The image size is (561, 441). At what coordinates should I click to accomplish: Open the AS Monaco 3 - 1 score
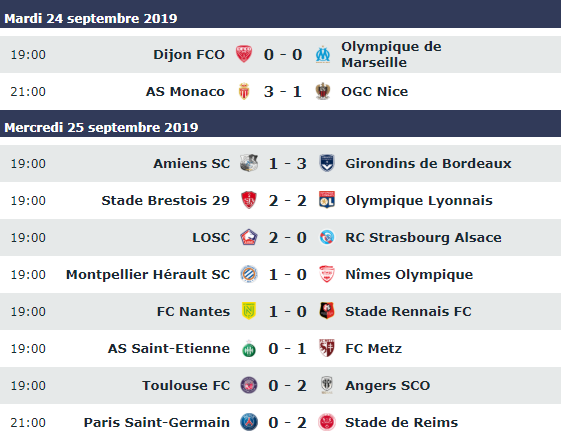tap(283, 92)
